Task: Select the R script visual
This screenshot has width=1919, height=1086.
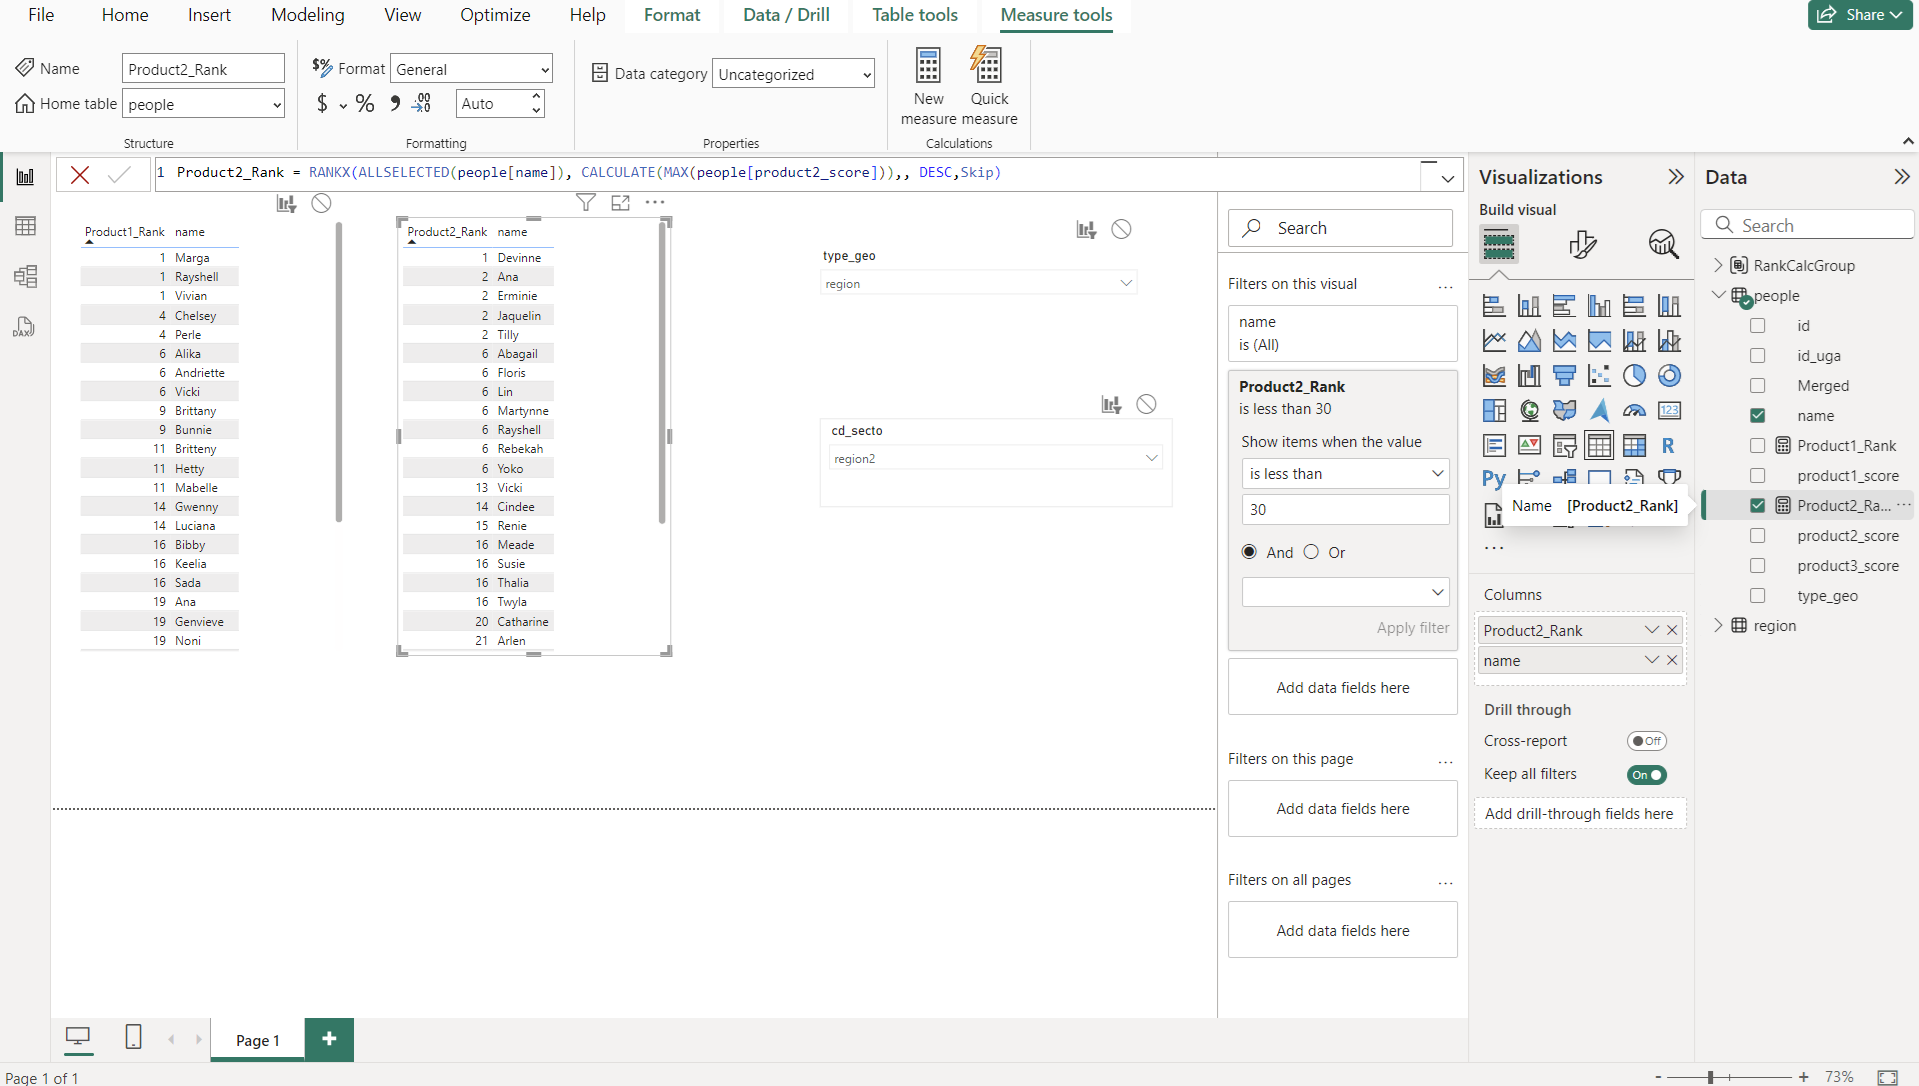Action: [x=1669, y=446]
